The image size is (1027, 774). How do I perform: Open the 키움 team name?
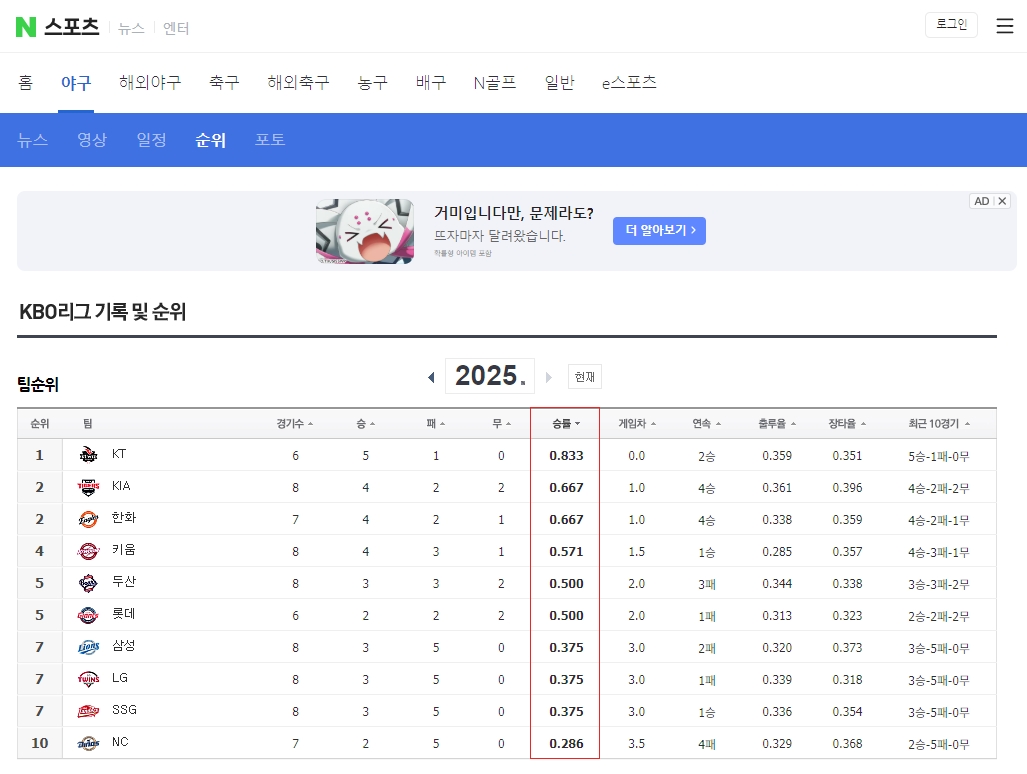pyautogui.click(x=124, y=549)
